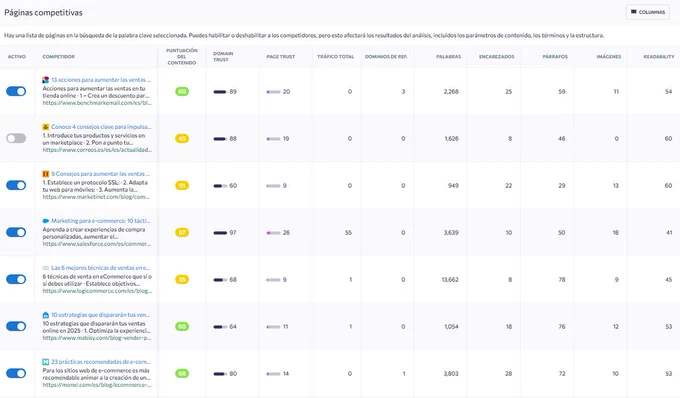Enable the correos.es competitor toggle
This screenshot has width=680, height=398.
pyautogui.click(x=16, y=138)
